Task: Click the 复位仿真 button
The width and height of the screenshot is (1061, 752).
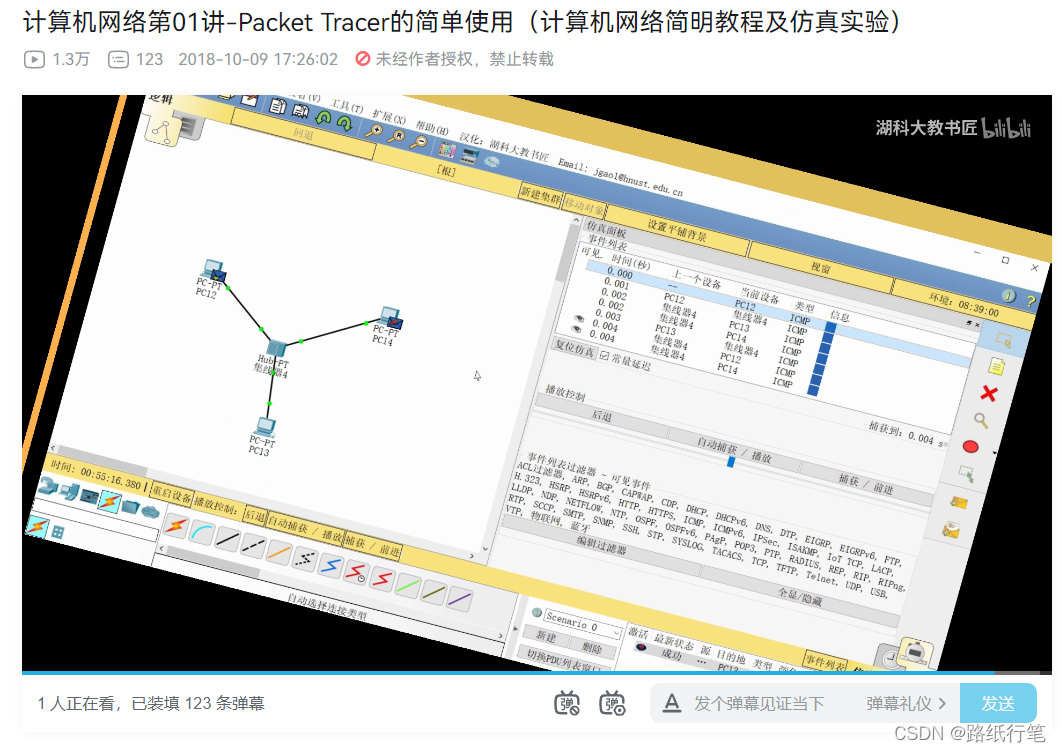Action: coord(574,349)
